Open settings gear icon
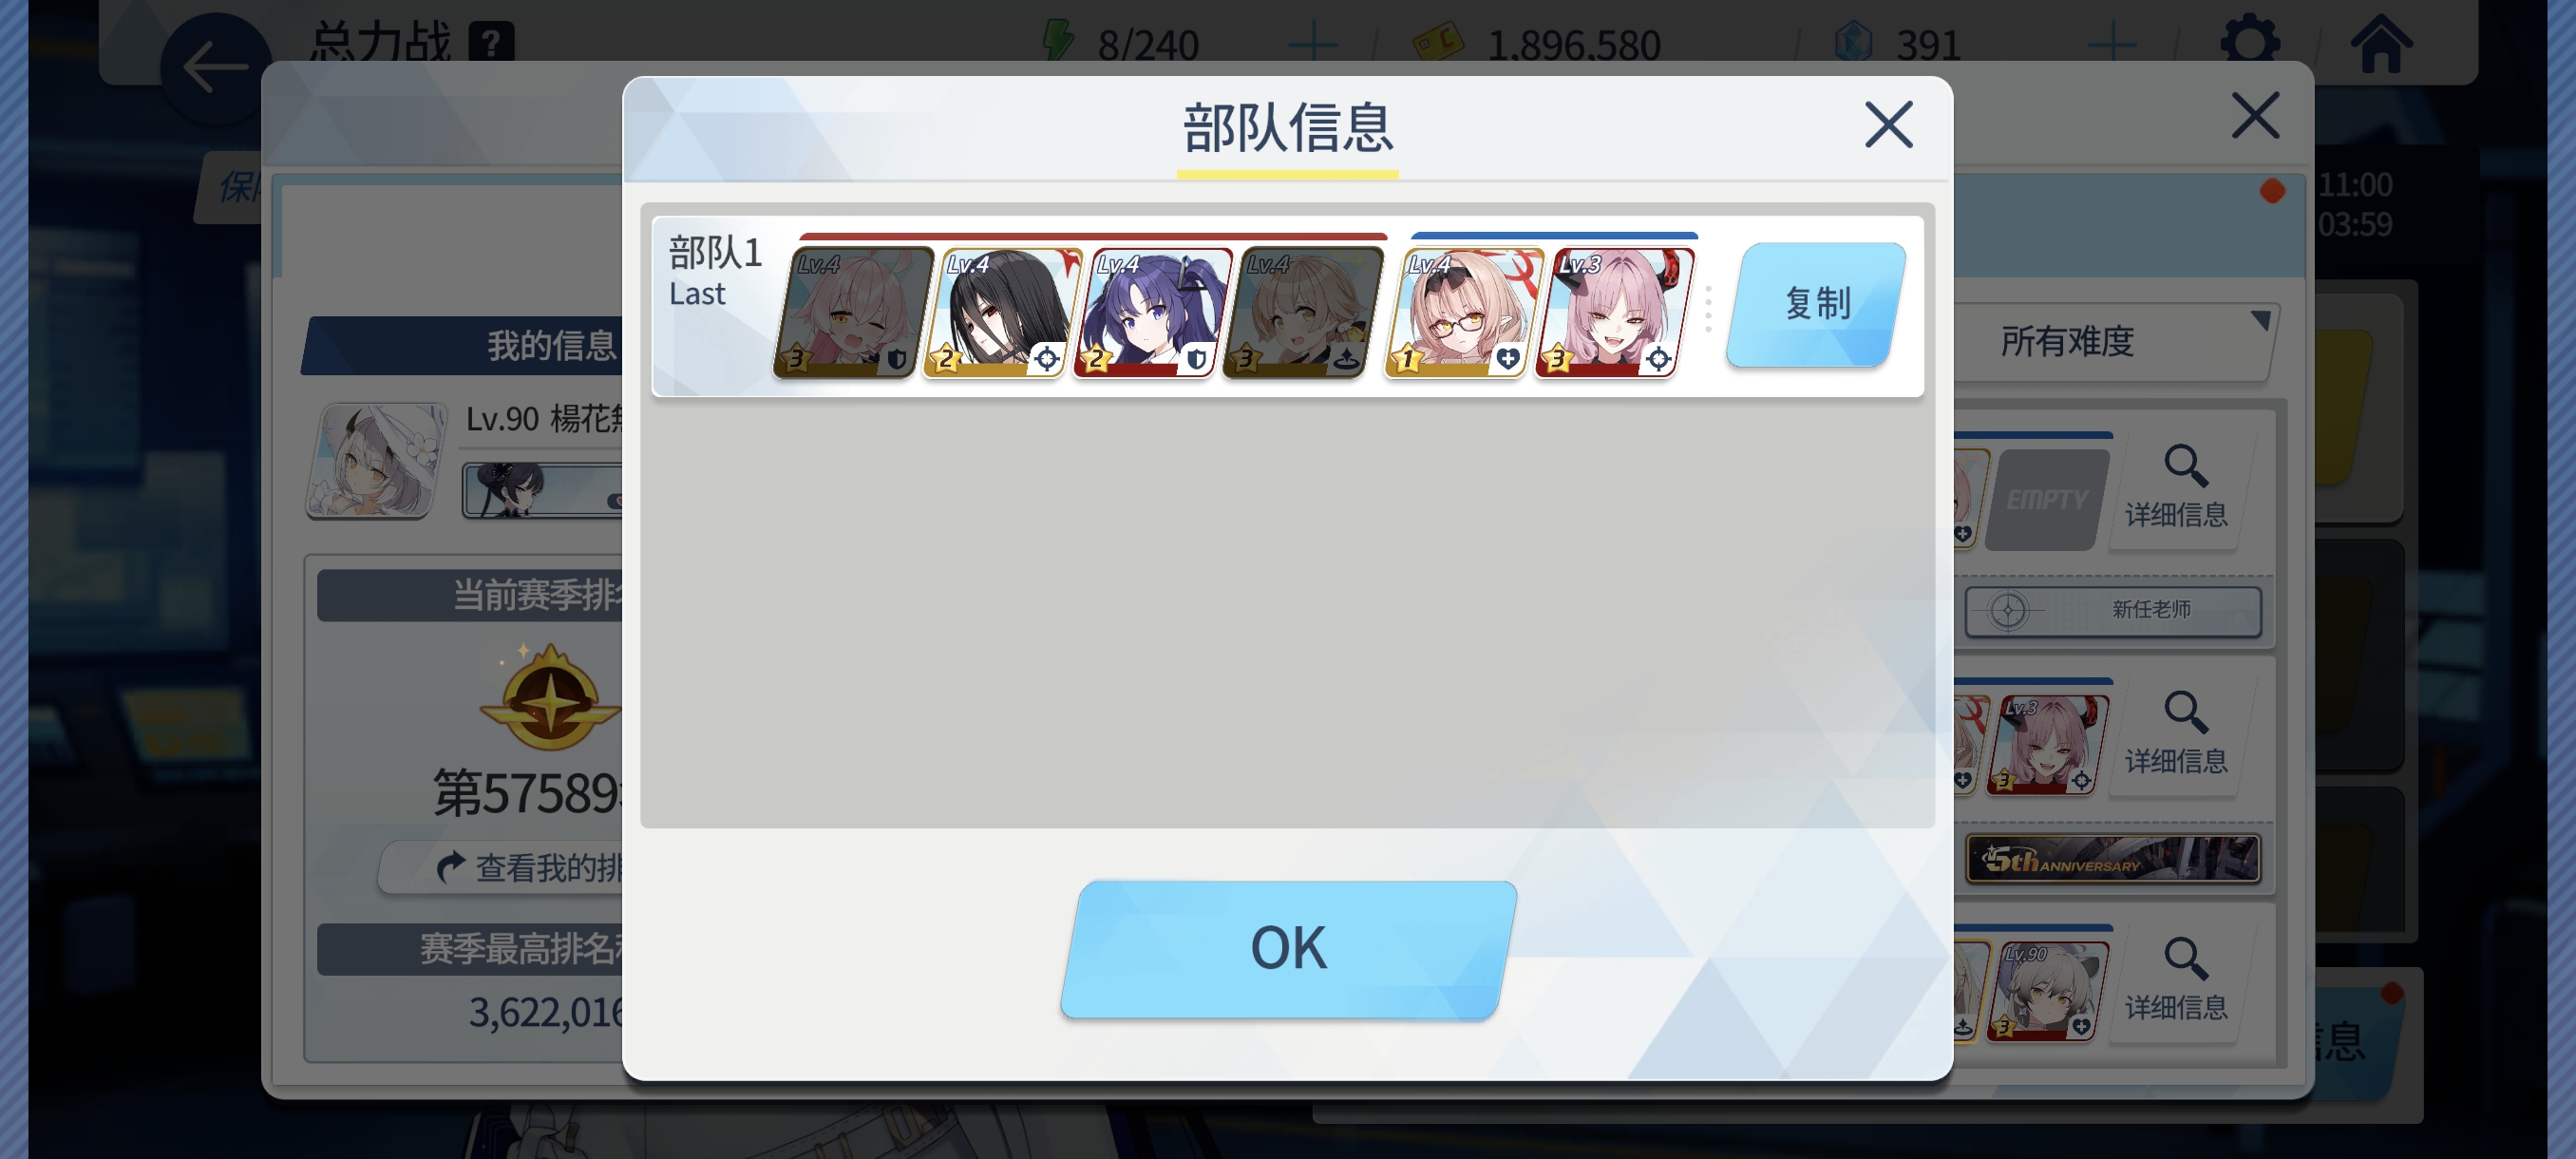 pos(2249,44)
